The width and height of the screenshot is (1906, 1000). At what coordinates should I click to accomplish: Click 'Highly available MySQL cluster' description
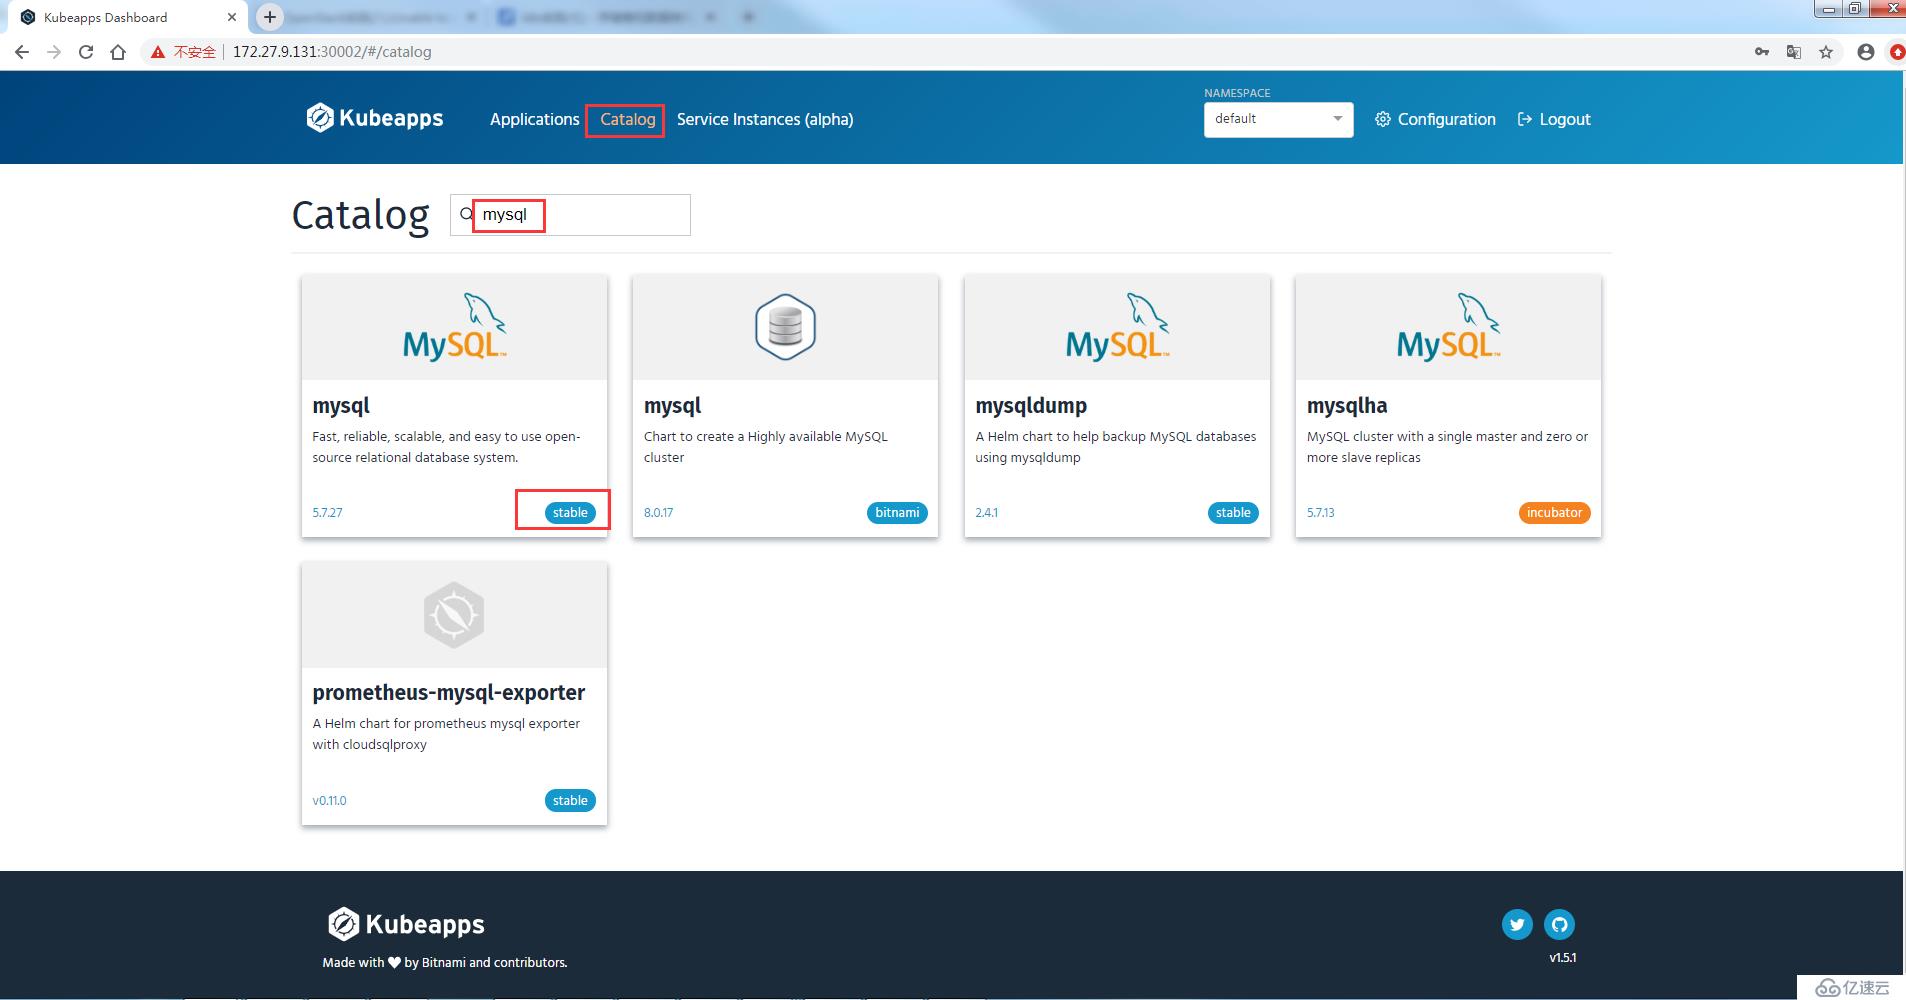coord(766,447)
